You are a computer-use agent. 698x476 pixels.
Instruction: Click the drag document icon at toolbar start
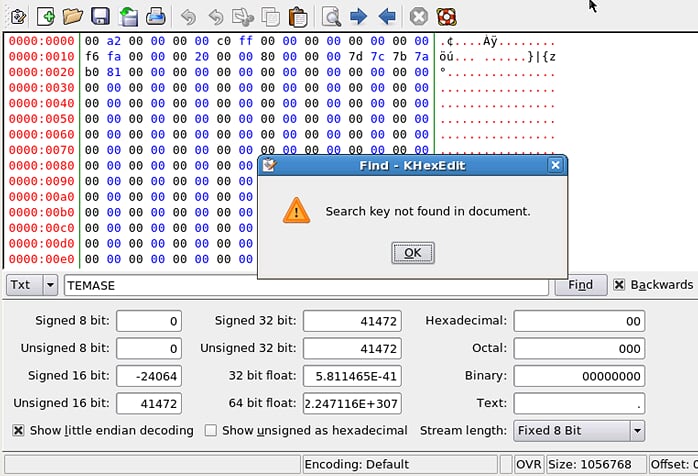18,17
